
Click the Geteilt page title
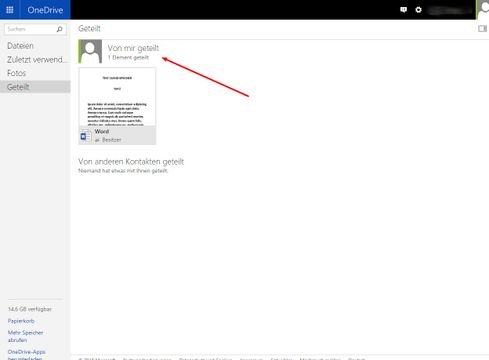(x=89, y=29)
